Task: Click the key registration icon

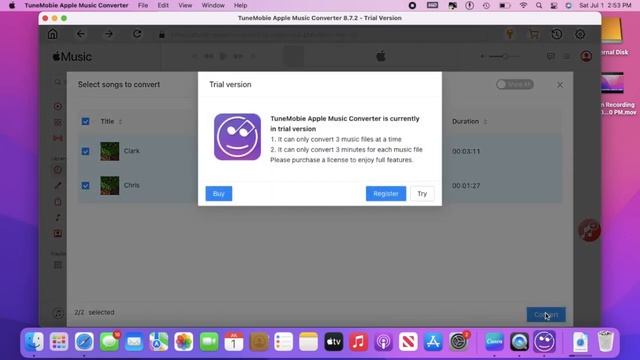Action: pyautogui.click(x=510, y=34)
